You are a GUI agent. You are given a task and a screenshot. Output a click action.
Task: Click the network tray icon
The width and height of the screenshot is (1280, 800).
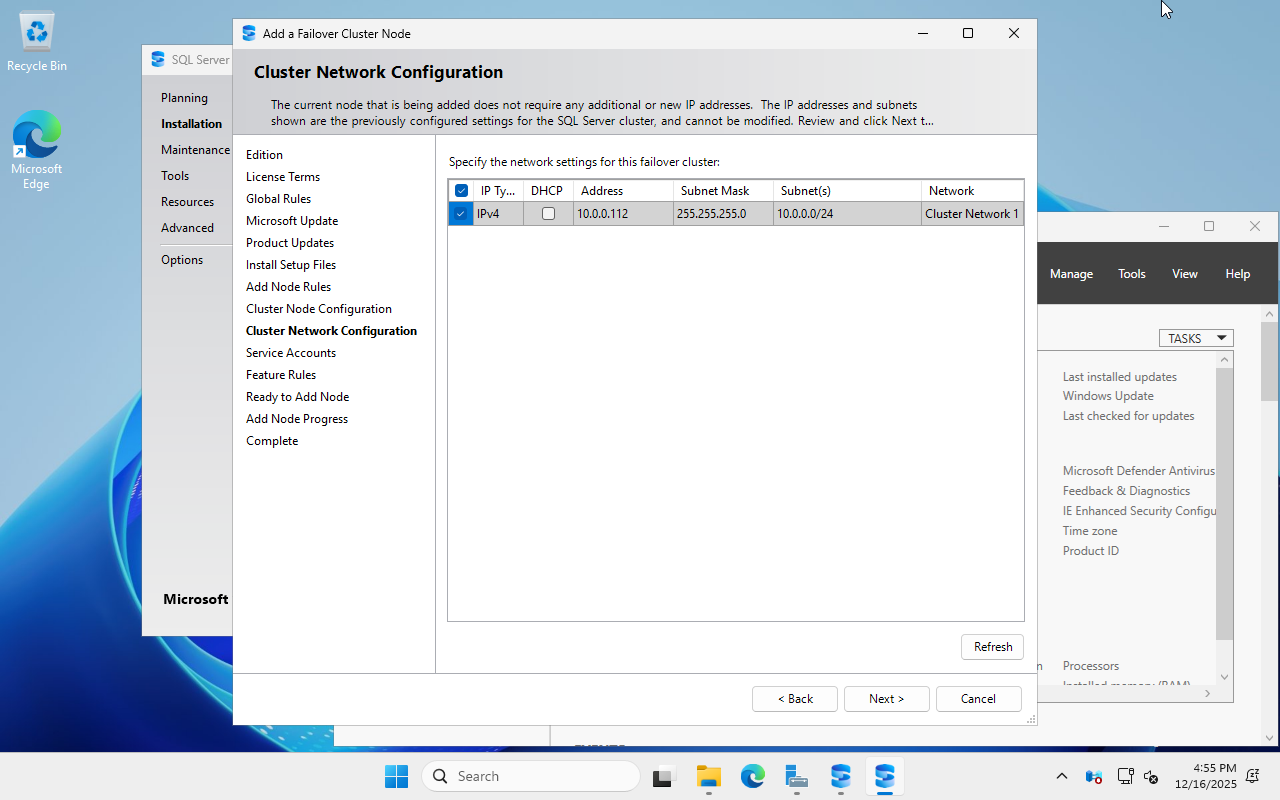pyautogui.click(x=1125, y=776)
